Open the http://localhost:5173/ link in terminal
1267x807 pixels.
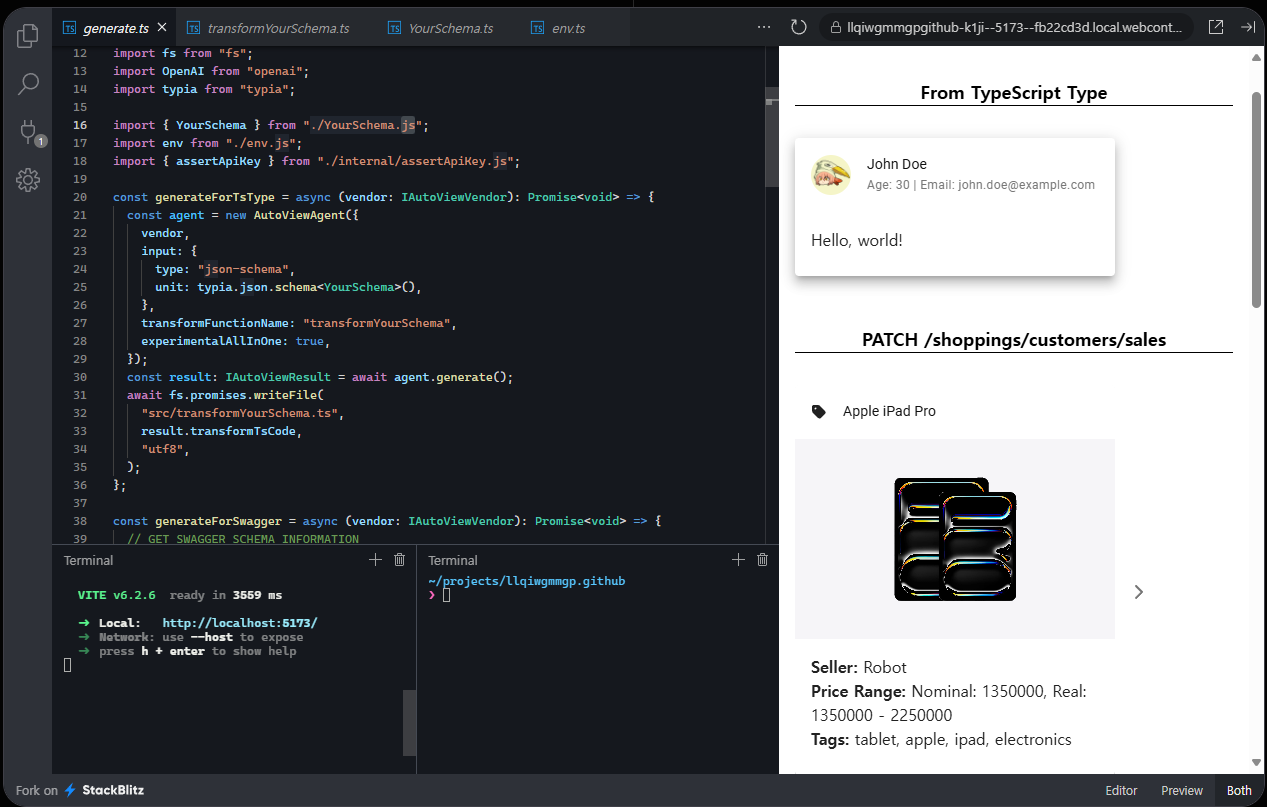coord(240,623)
